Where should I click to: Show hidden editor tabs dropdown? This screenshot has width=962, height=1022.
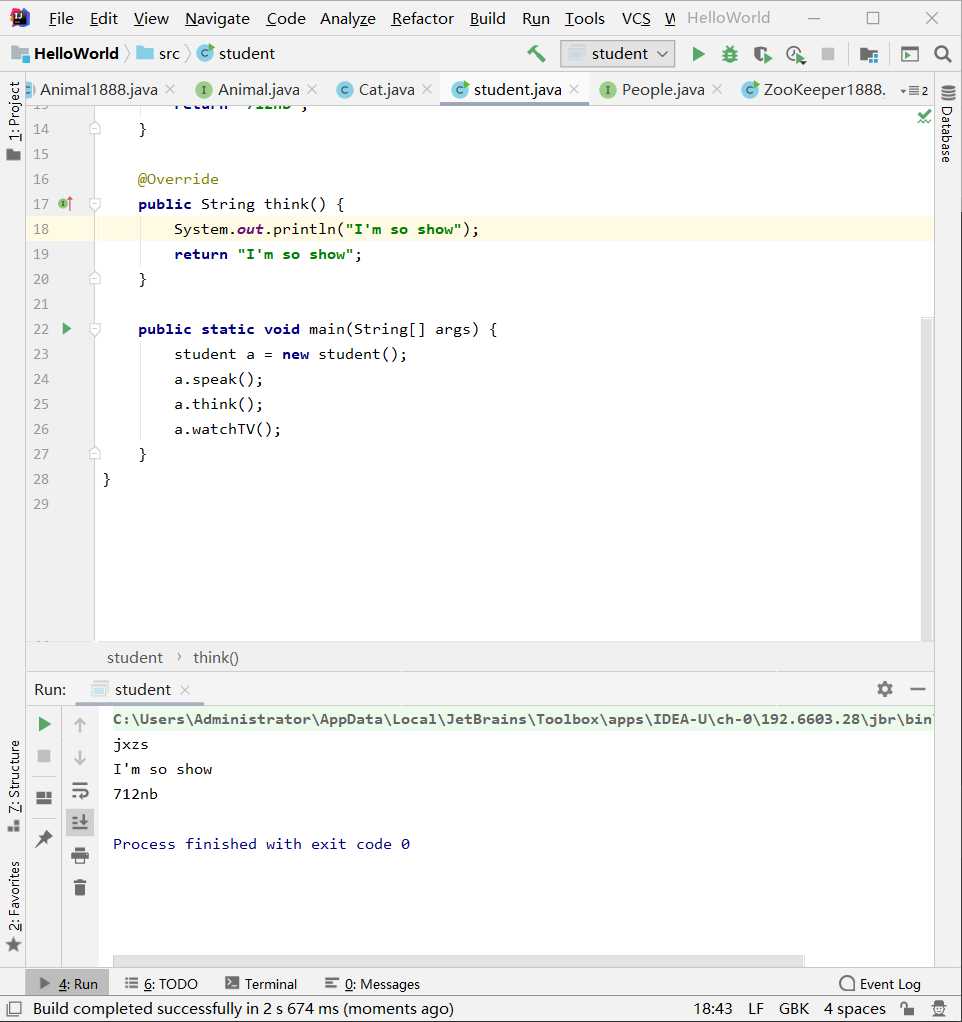(x=914, y=90)
